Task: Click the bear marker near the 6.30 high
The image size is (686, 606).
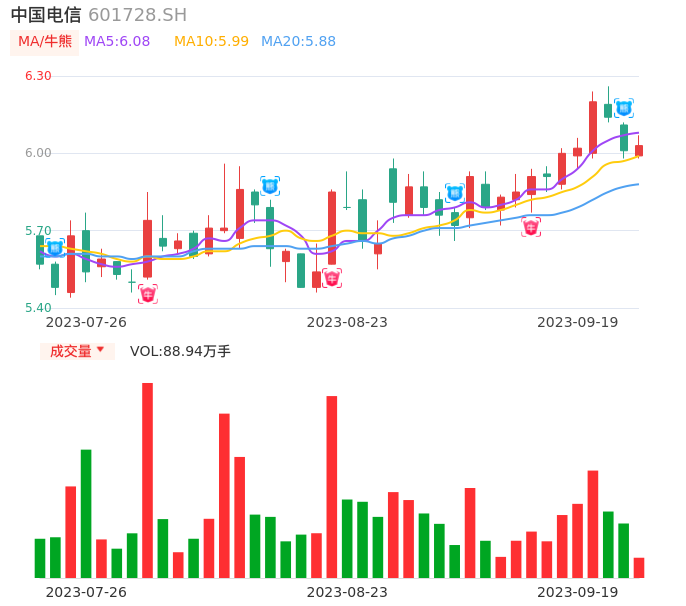Action: (x=624, y=108)
